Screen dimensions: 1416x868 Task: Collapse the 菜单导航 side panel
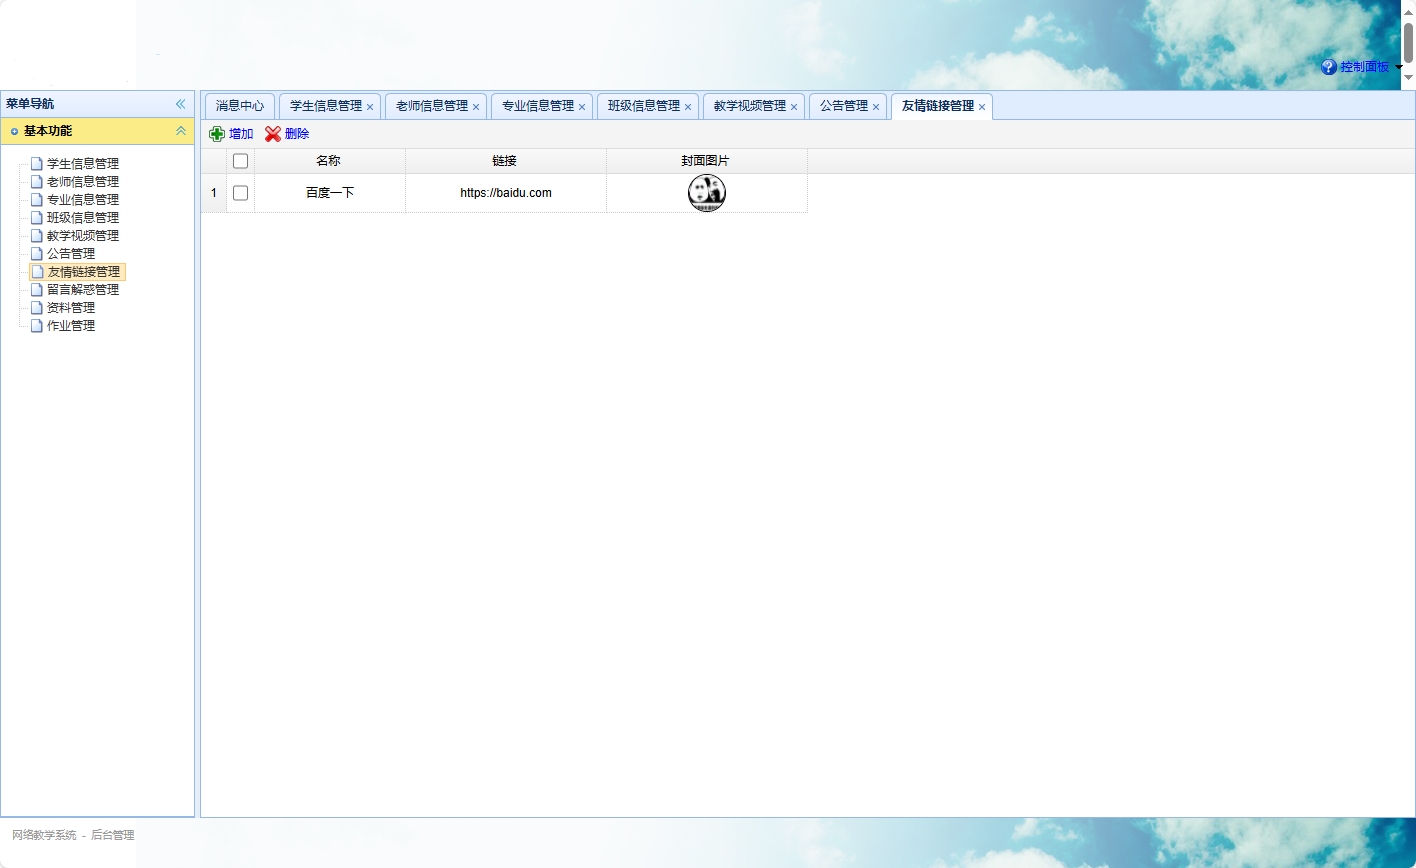tap(181, 104)
